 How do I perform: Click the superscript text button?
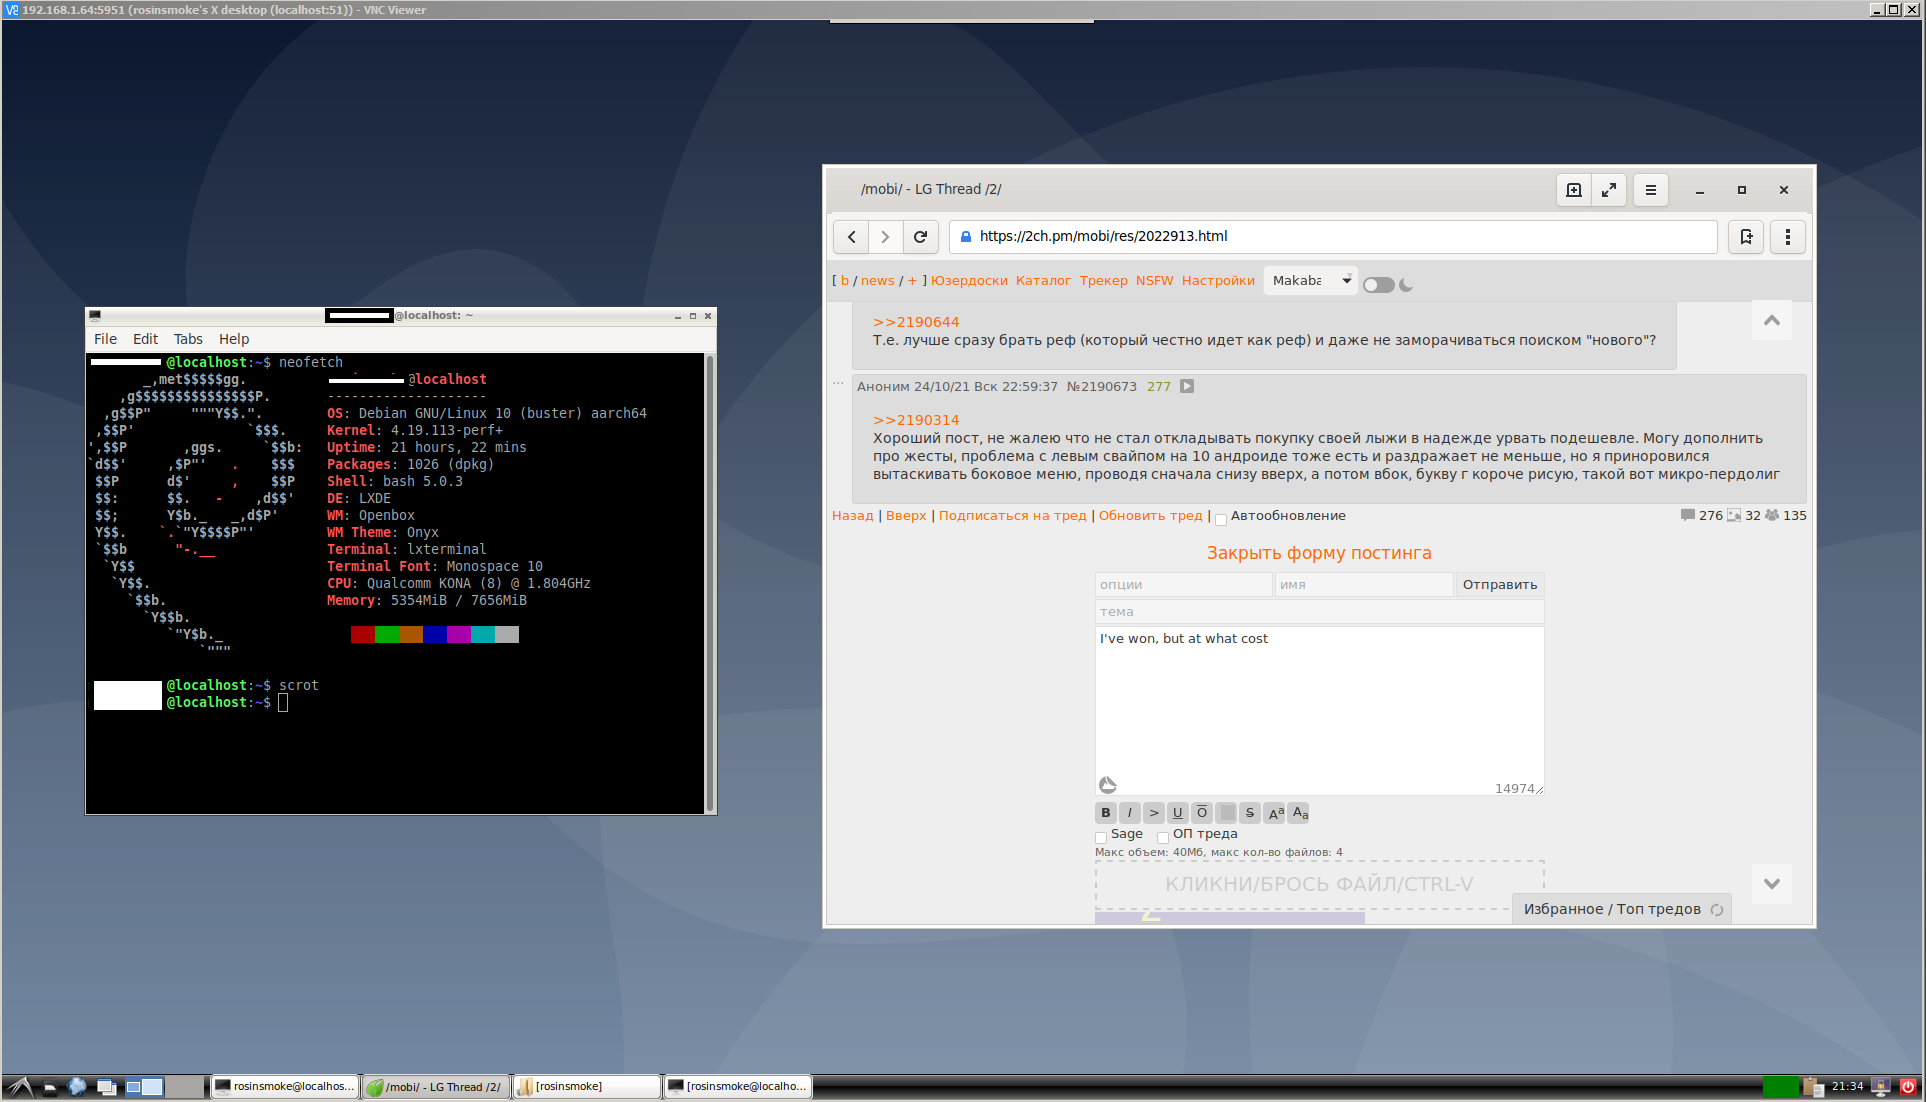point(1275,813)
